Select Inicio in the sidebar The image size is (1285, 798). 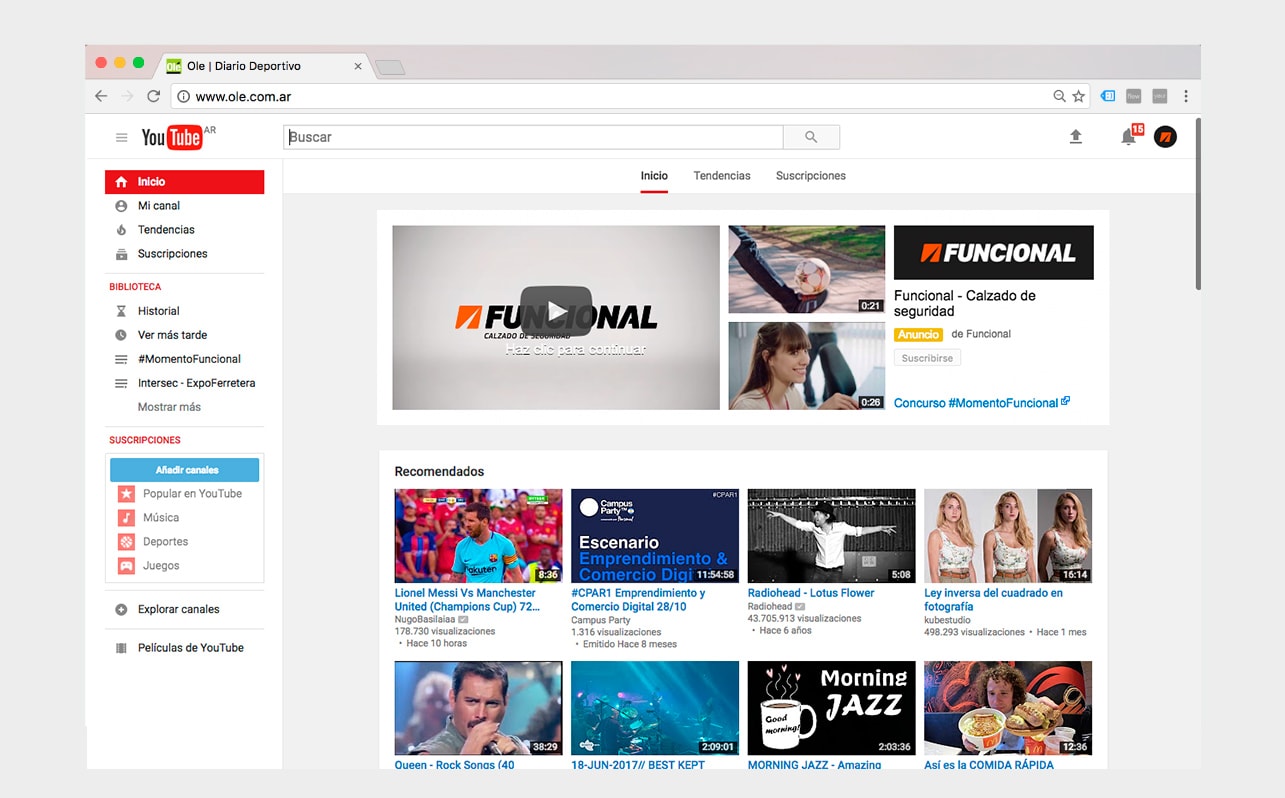coord(185,182)
